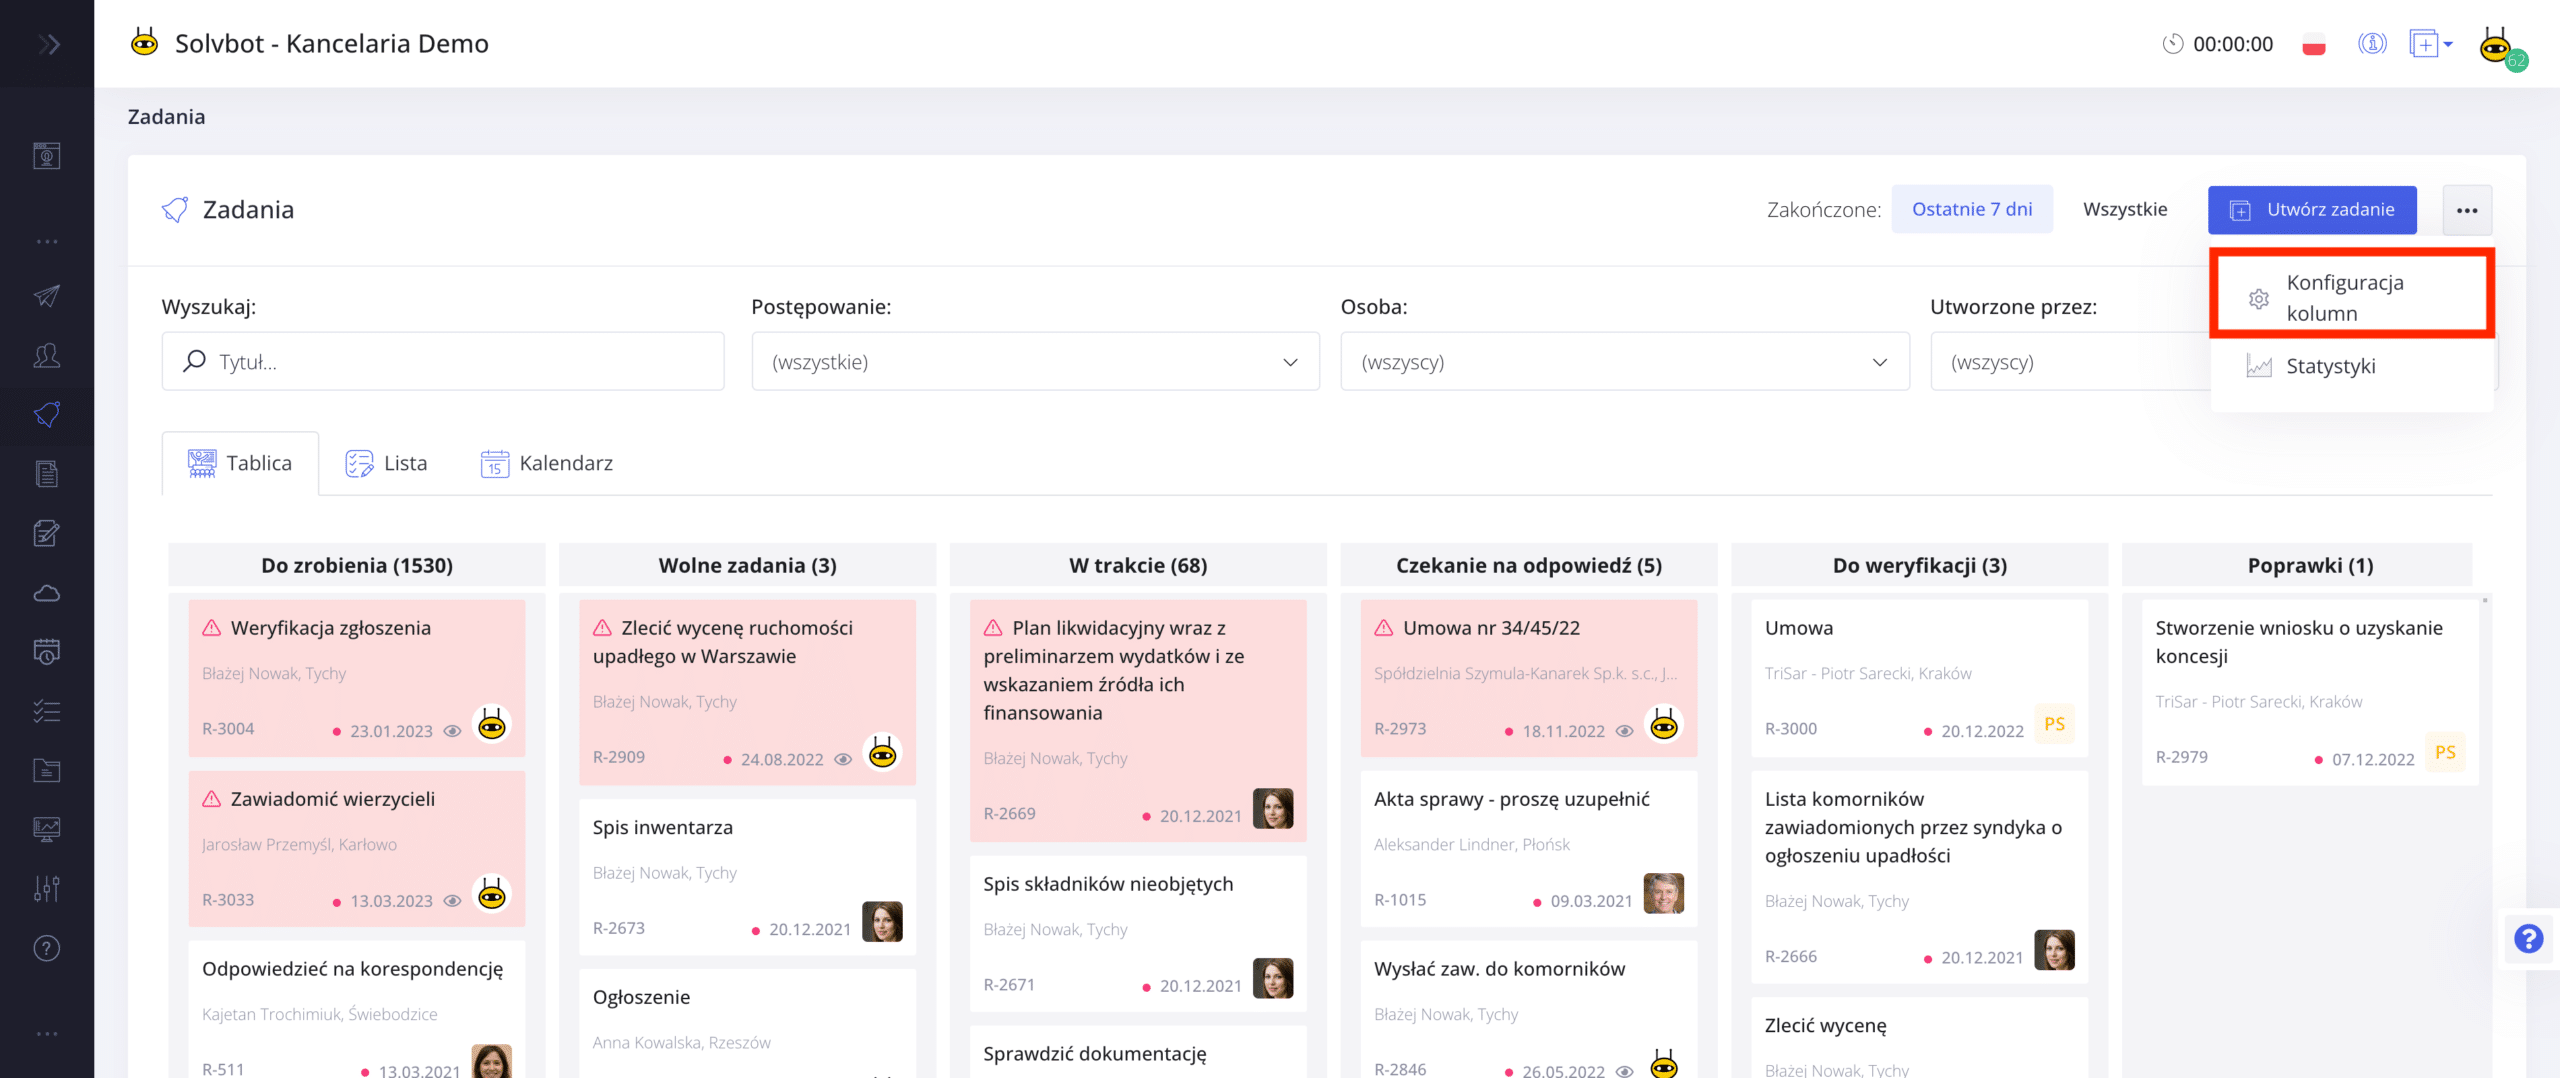Open the Zawiadomić wierzycieli task card
Screen dimensions: 2560x1078
[357, 848]
